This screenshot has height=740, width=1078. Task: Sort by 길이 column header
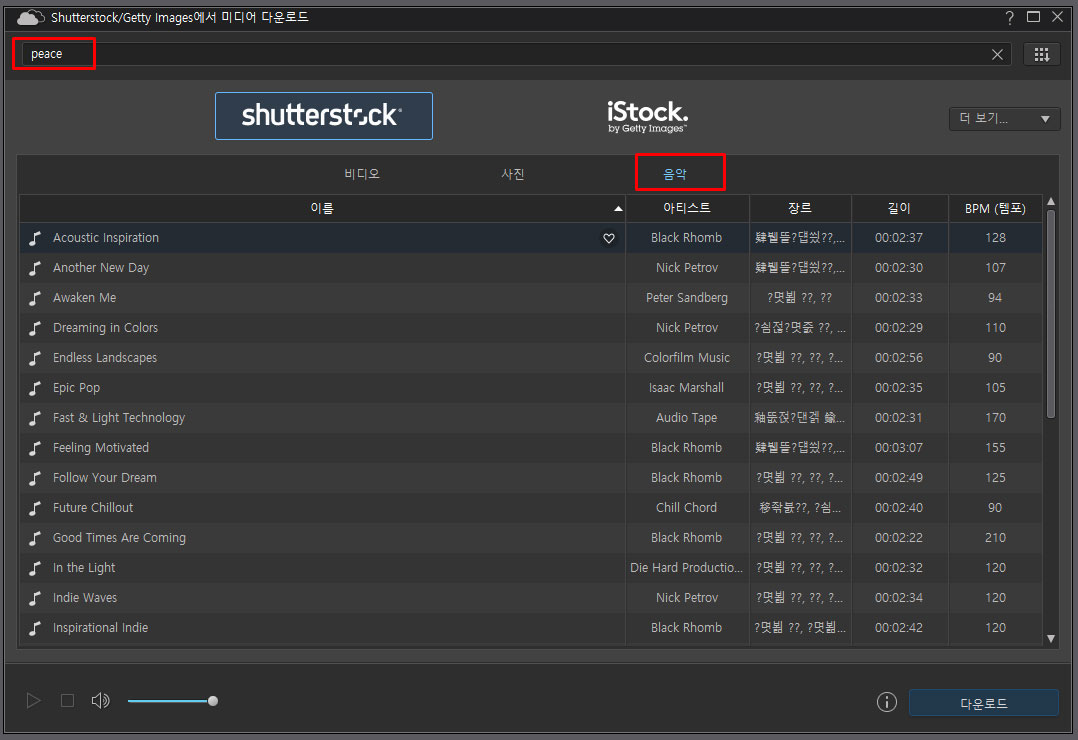(x=899, y=208)
